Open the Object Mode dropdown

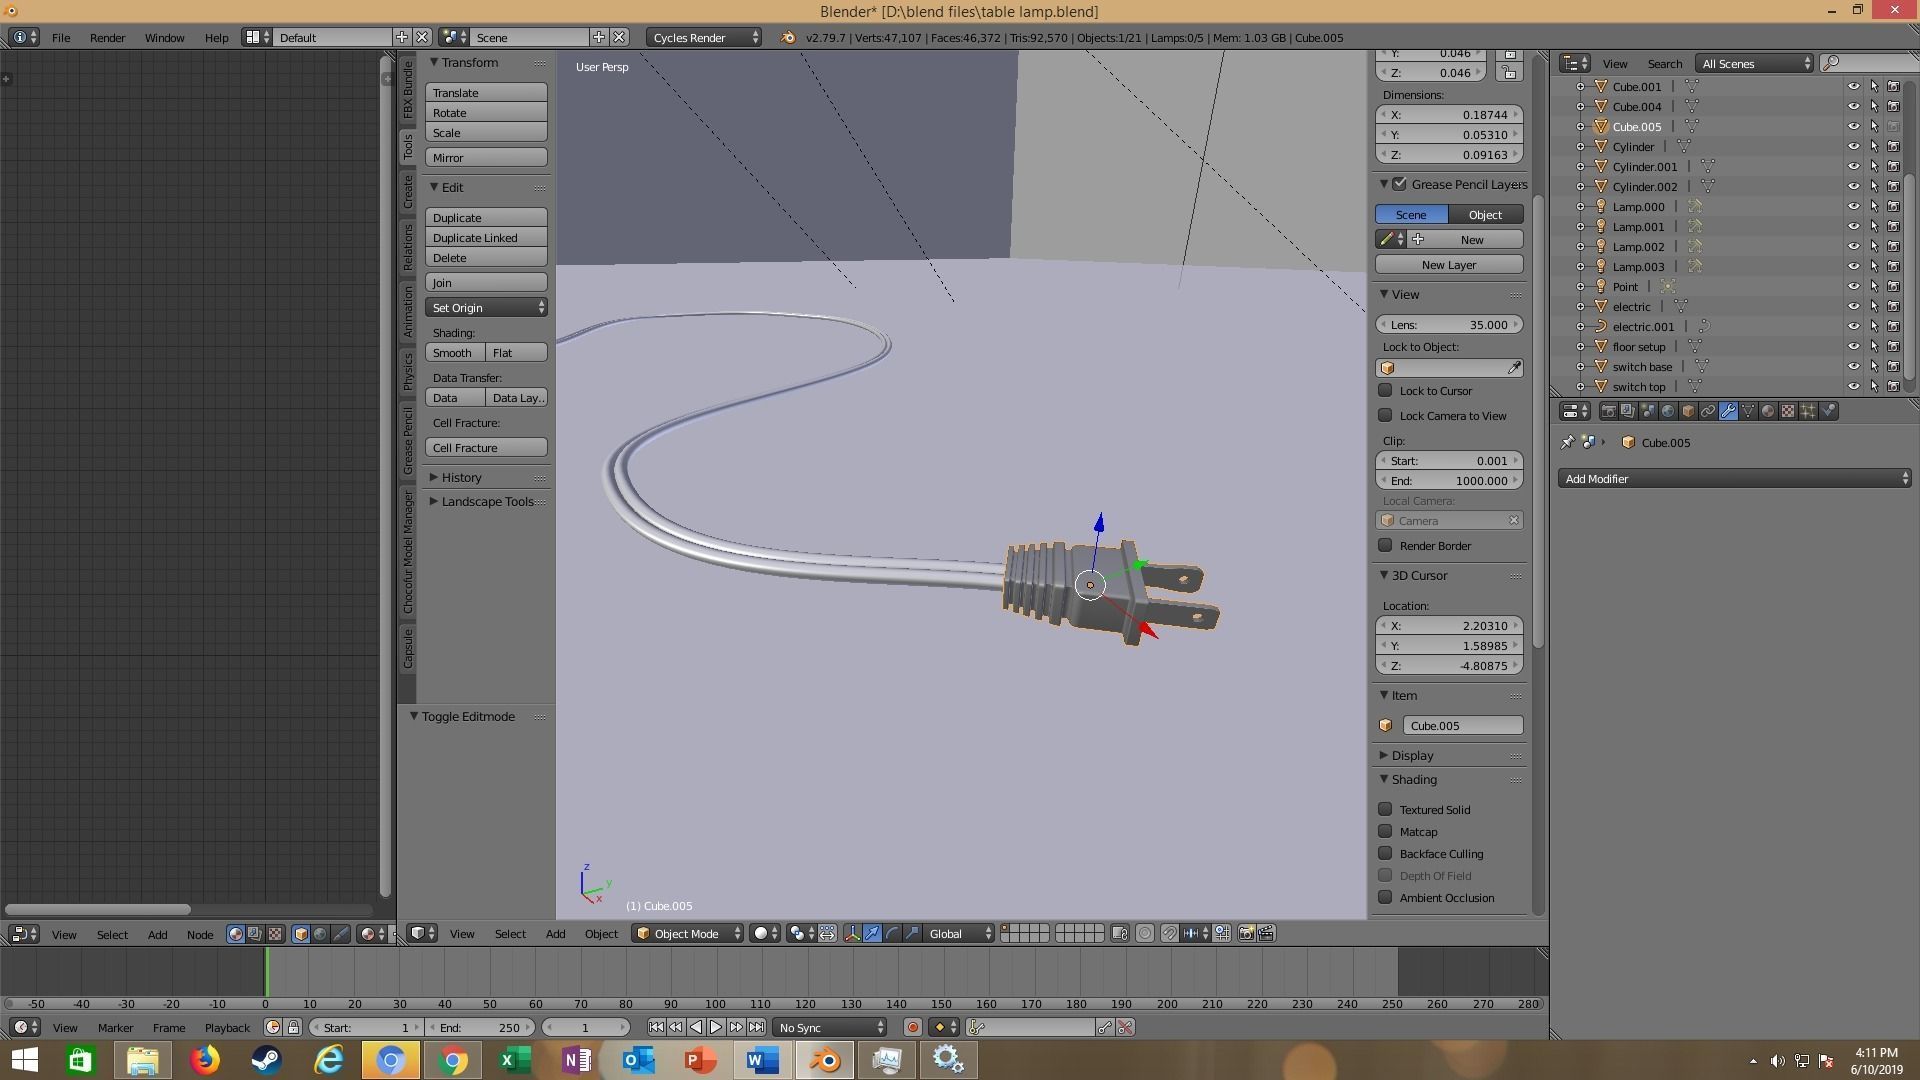(x=687, y=933)
